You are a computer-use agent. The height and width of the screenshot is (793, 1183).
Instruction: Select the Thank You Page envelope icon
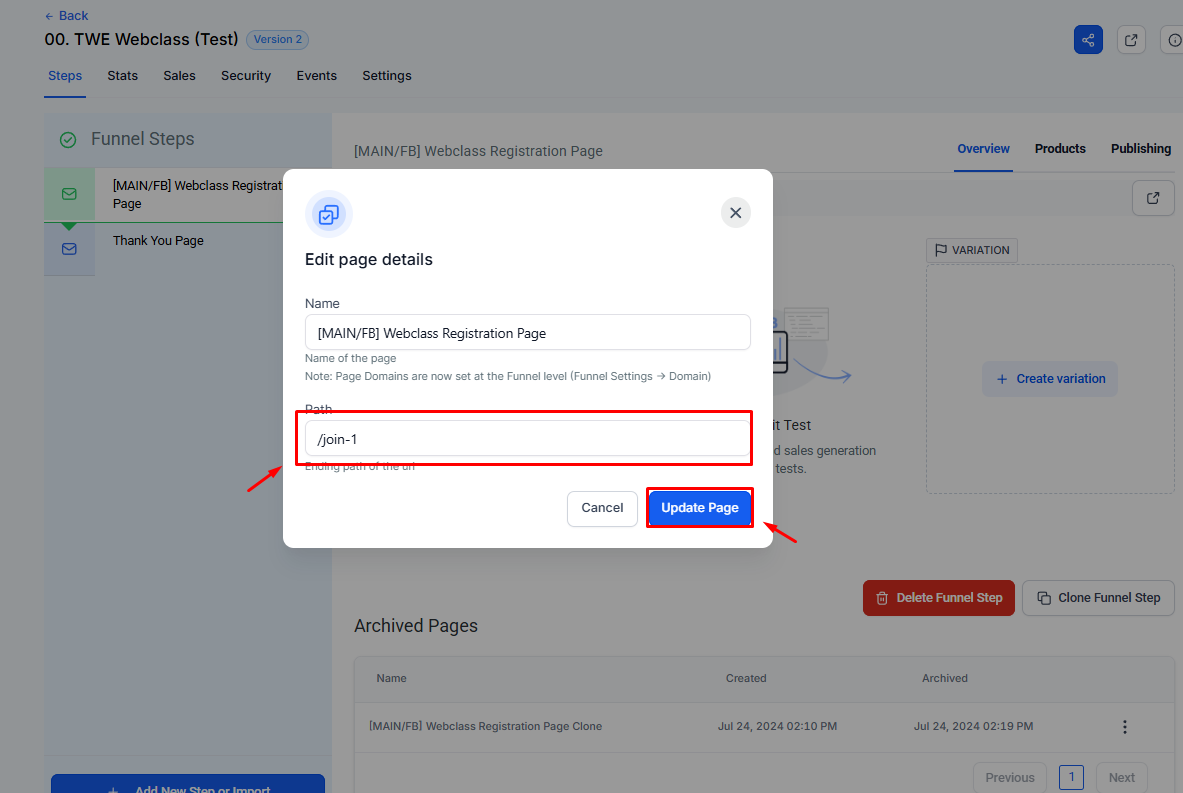(69, 249)
